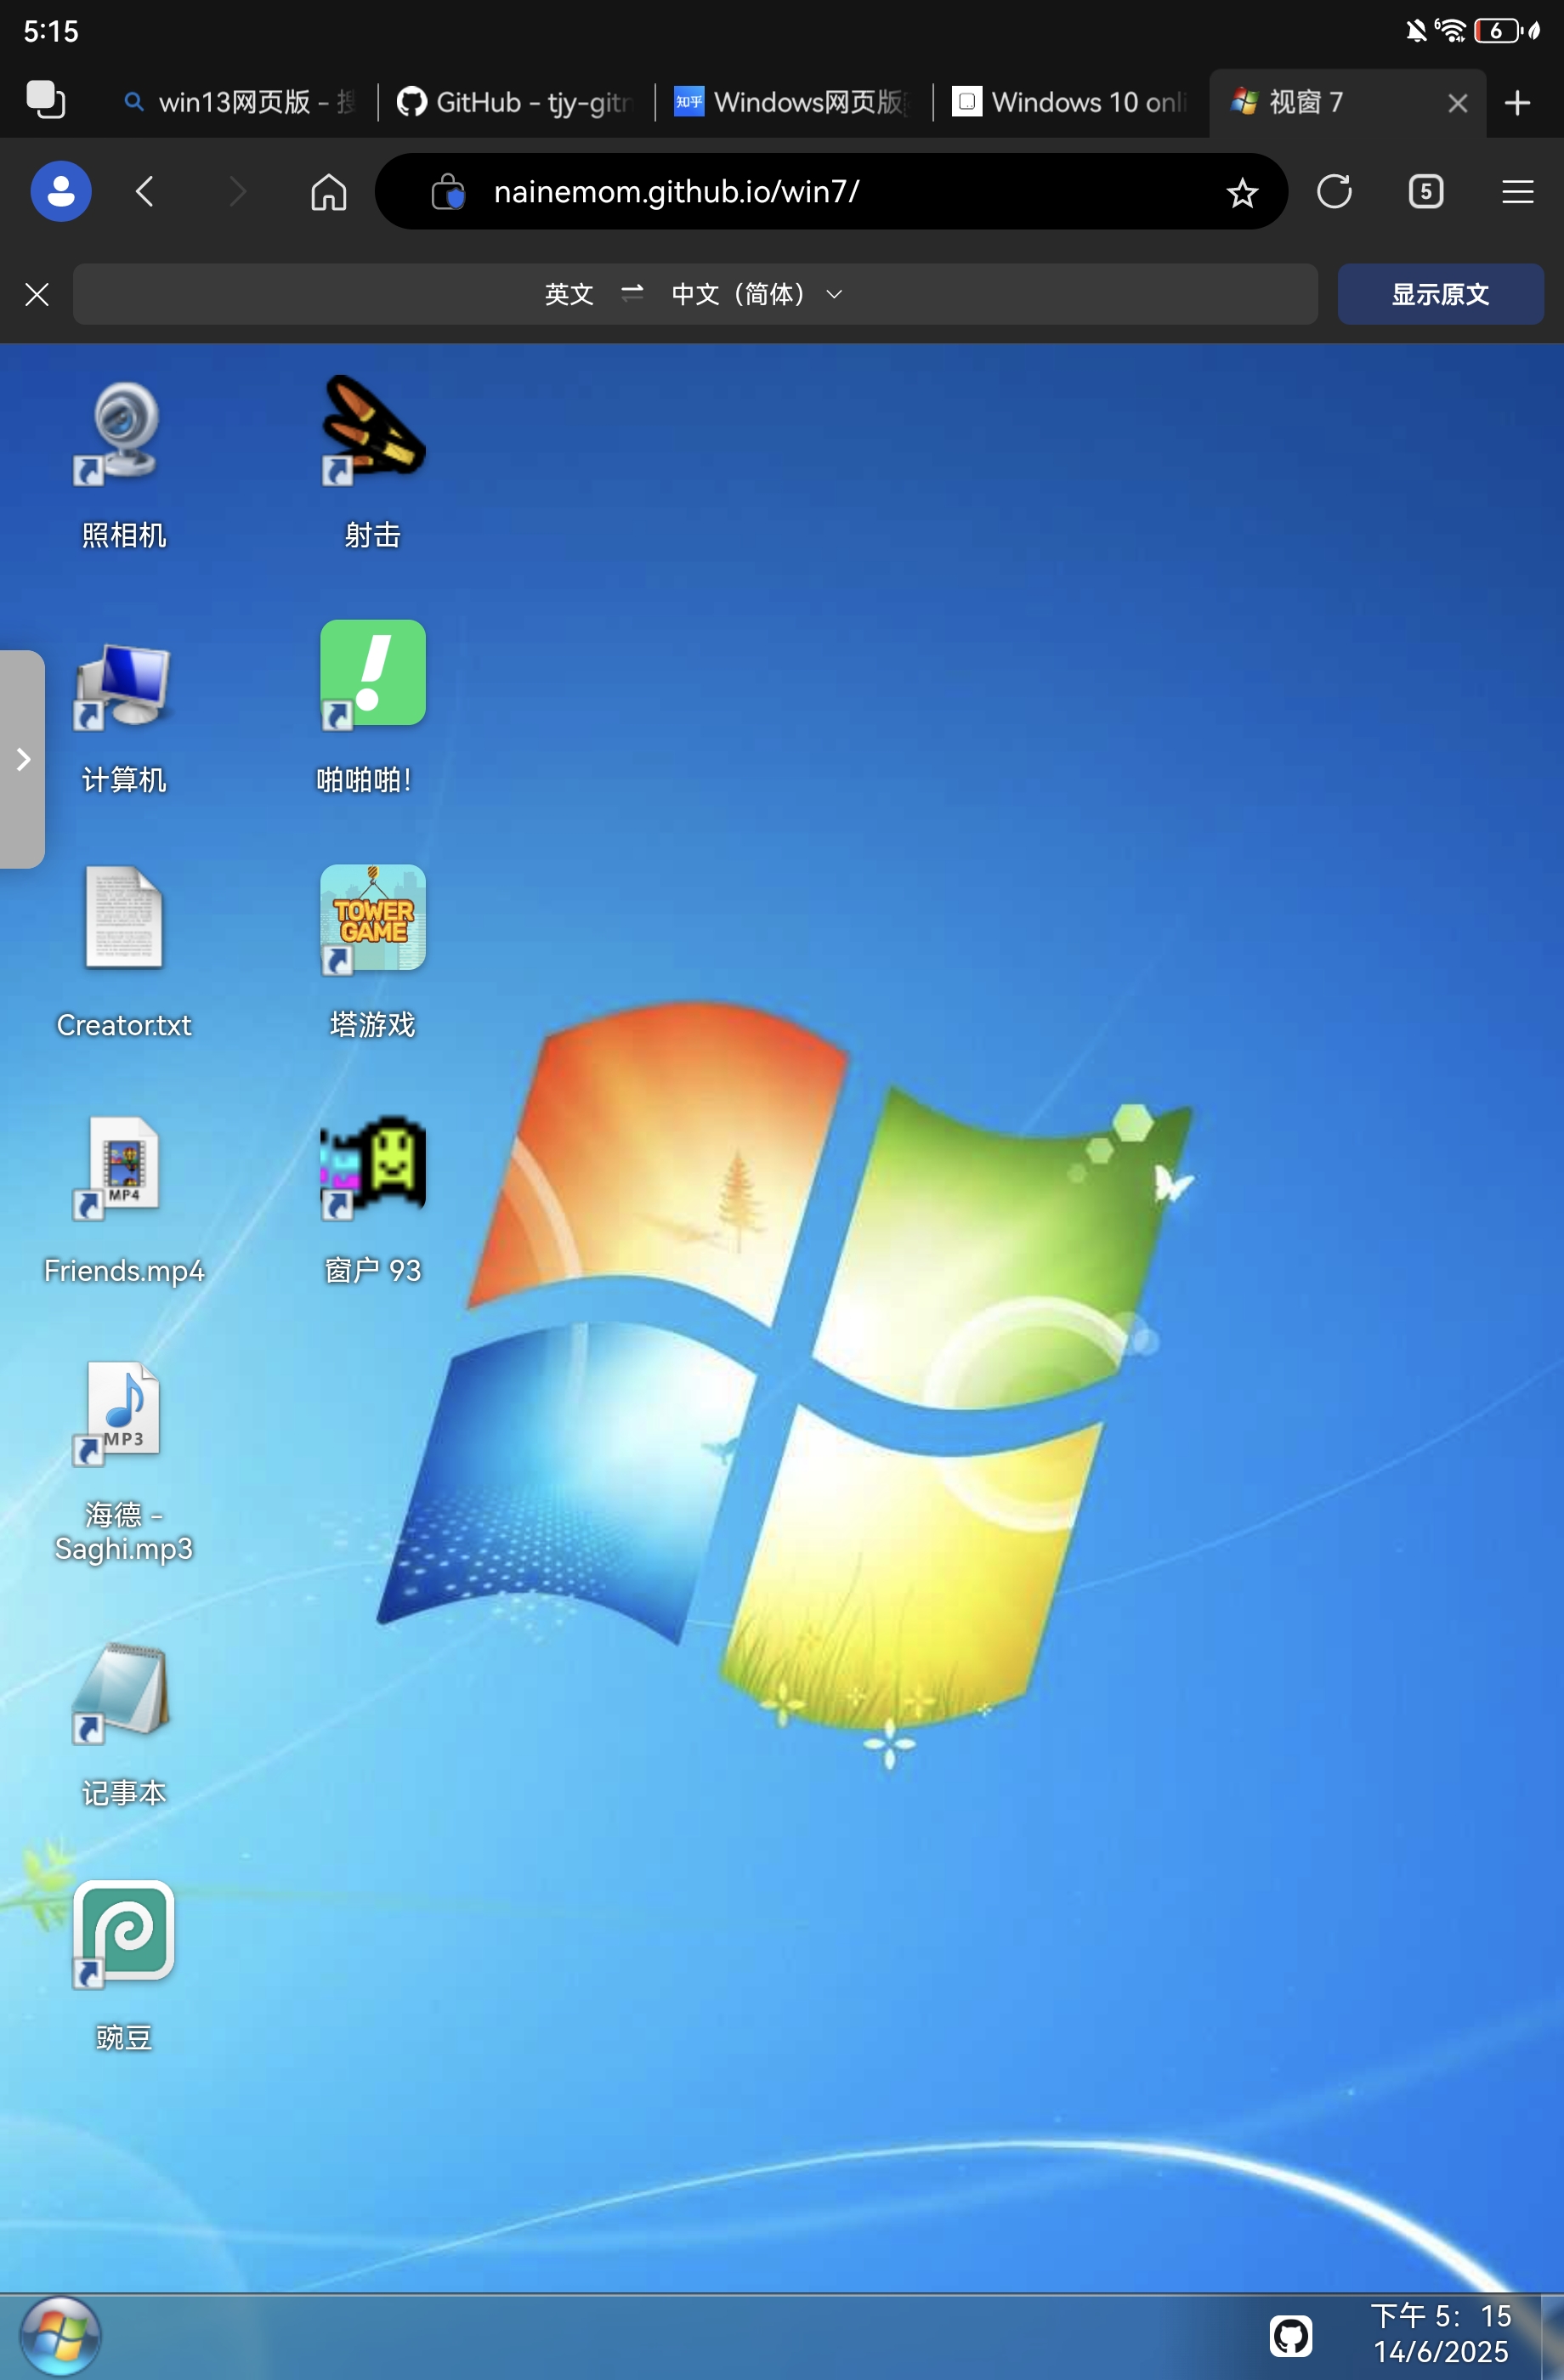Dismiss the translation bar
This screenshot has height=2380, width=1564.
coord(37,294)
